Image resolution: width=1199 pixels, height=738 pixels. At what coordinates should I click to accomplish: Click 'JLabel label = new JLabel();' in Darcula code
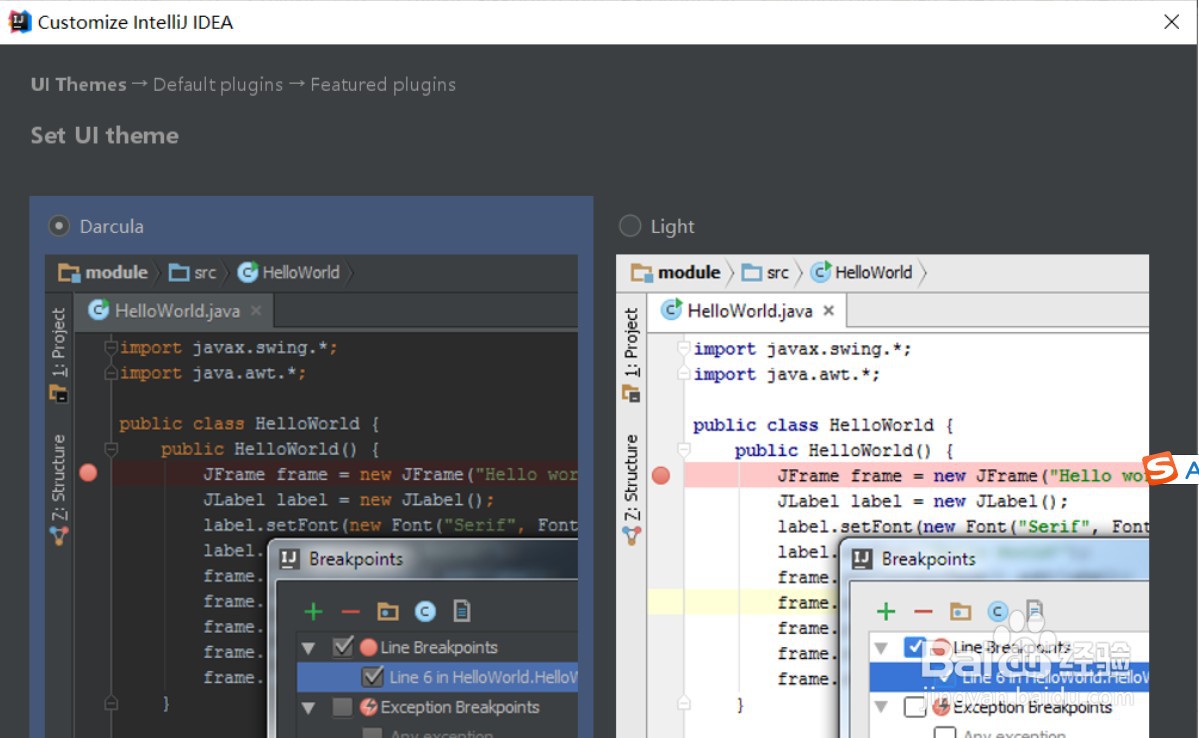(349, 499)
